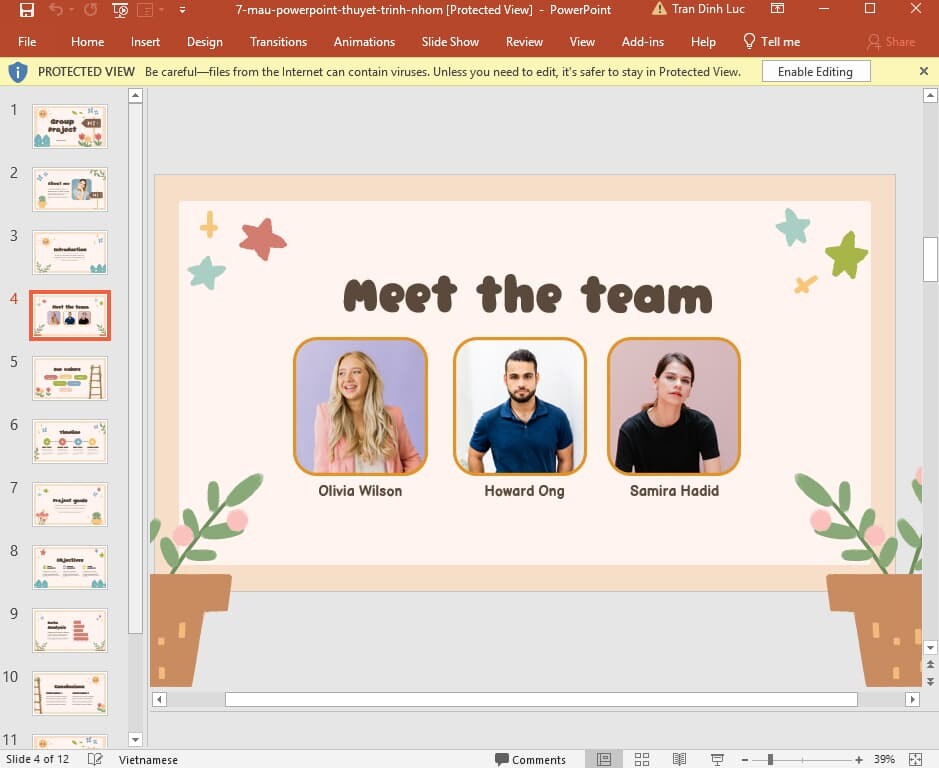Save the presentation from Quick Access Toolbar

click(x=27, y=9)
